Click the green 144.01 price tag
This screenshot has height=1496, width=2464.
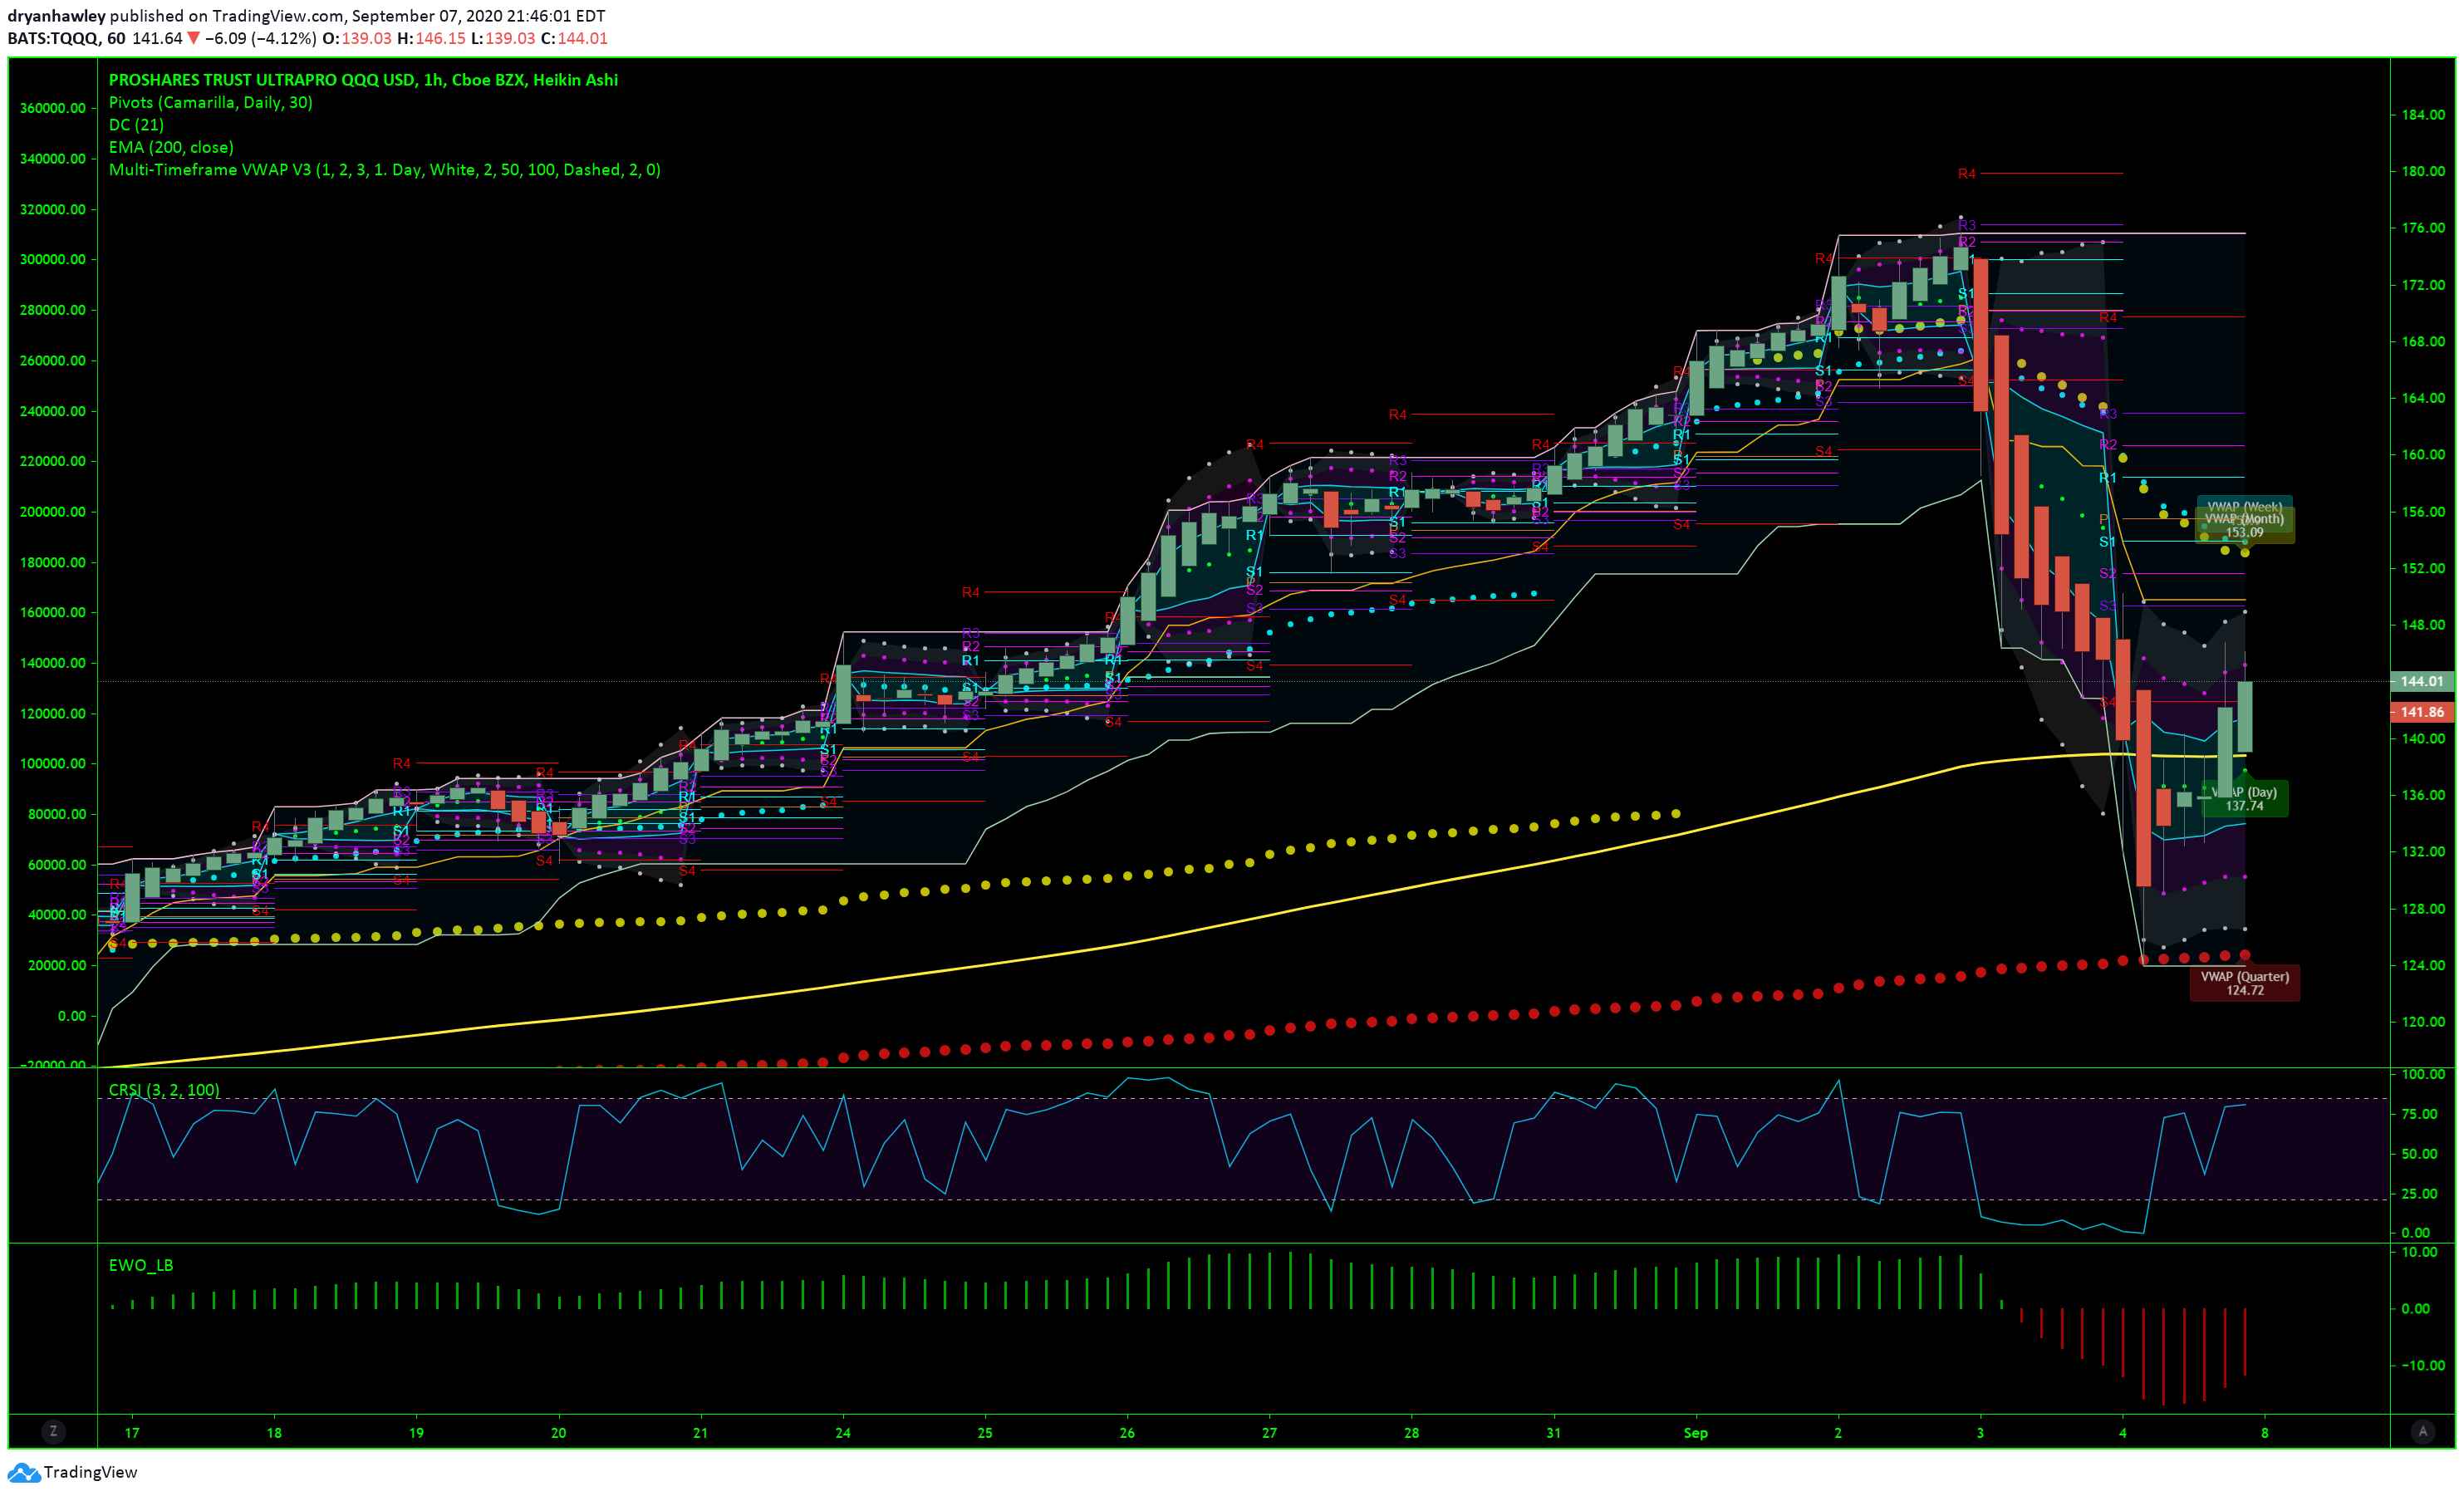pyautogui.click(x=2422, y=681)
